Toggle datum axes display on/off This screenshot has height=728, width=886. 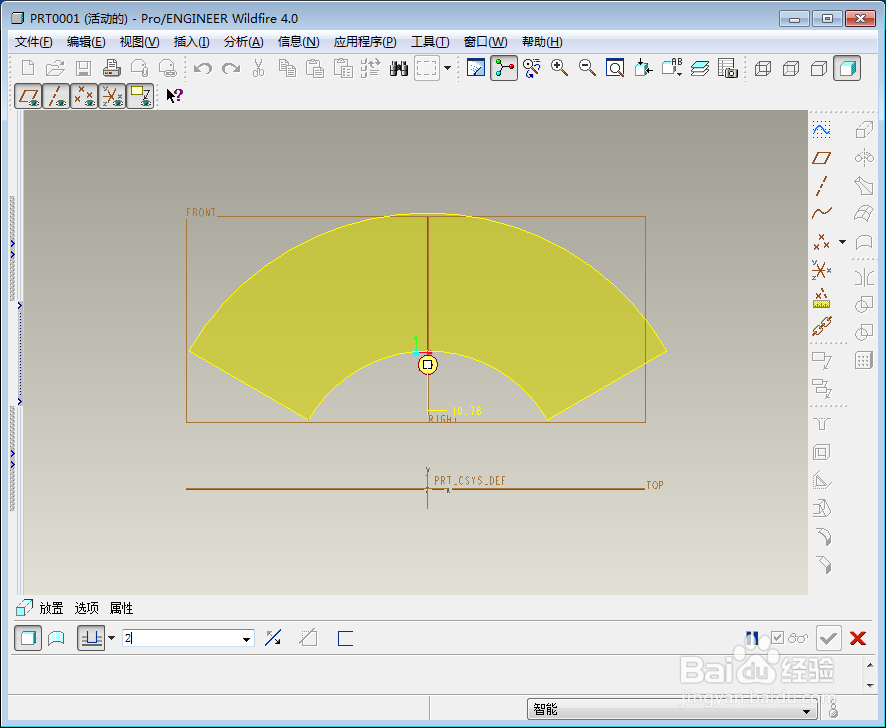tap(57, 96)
